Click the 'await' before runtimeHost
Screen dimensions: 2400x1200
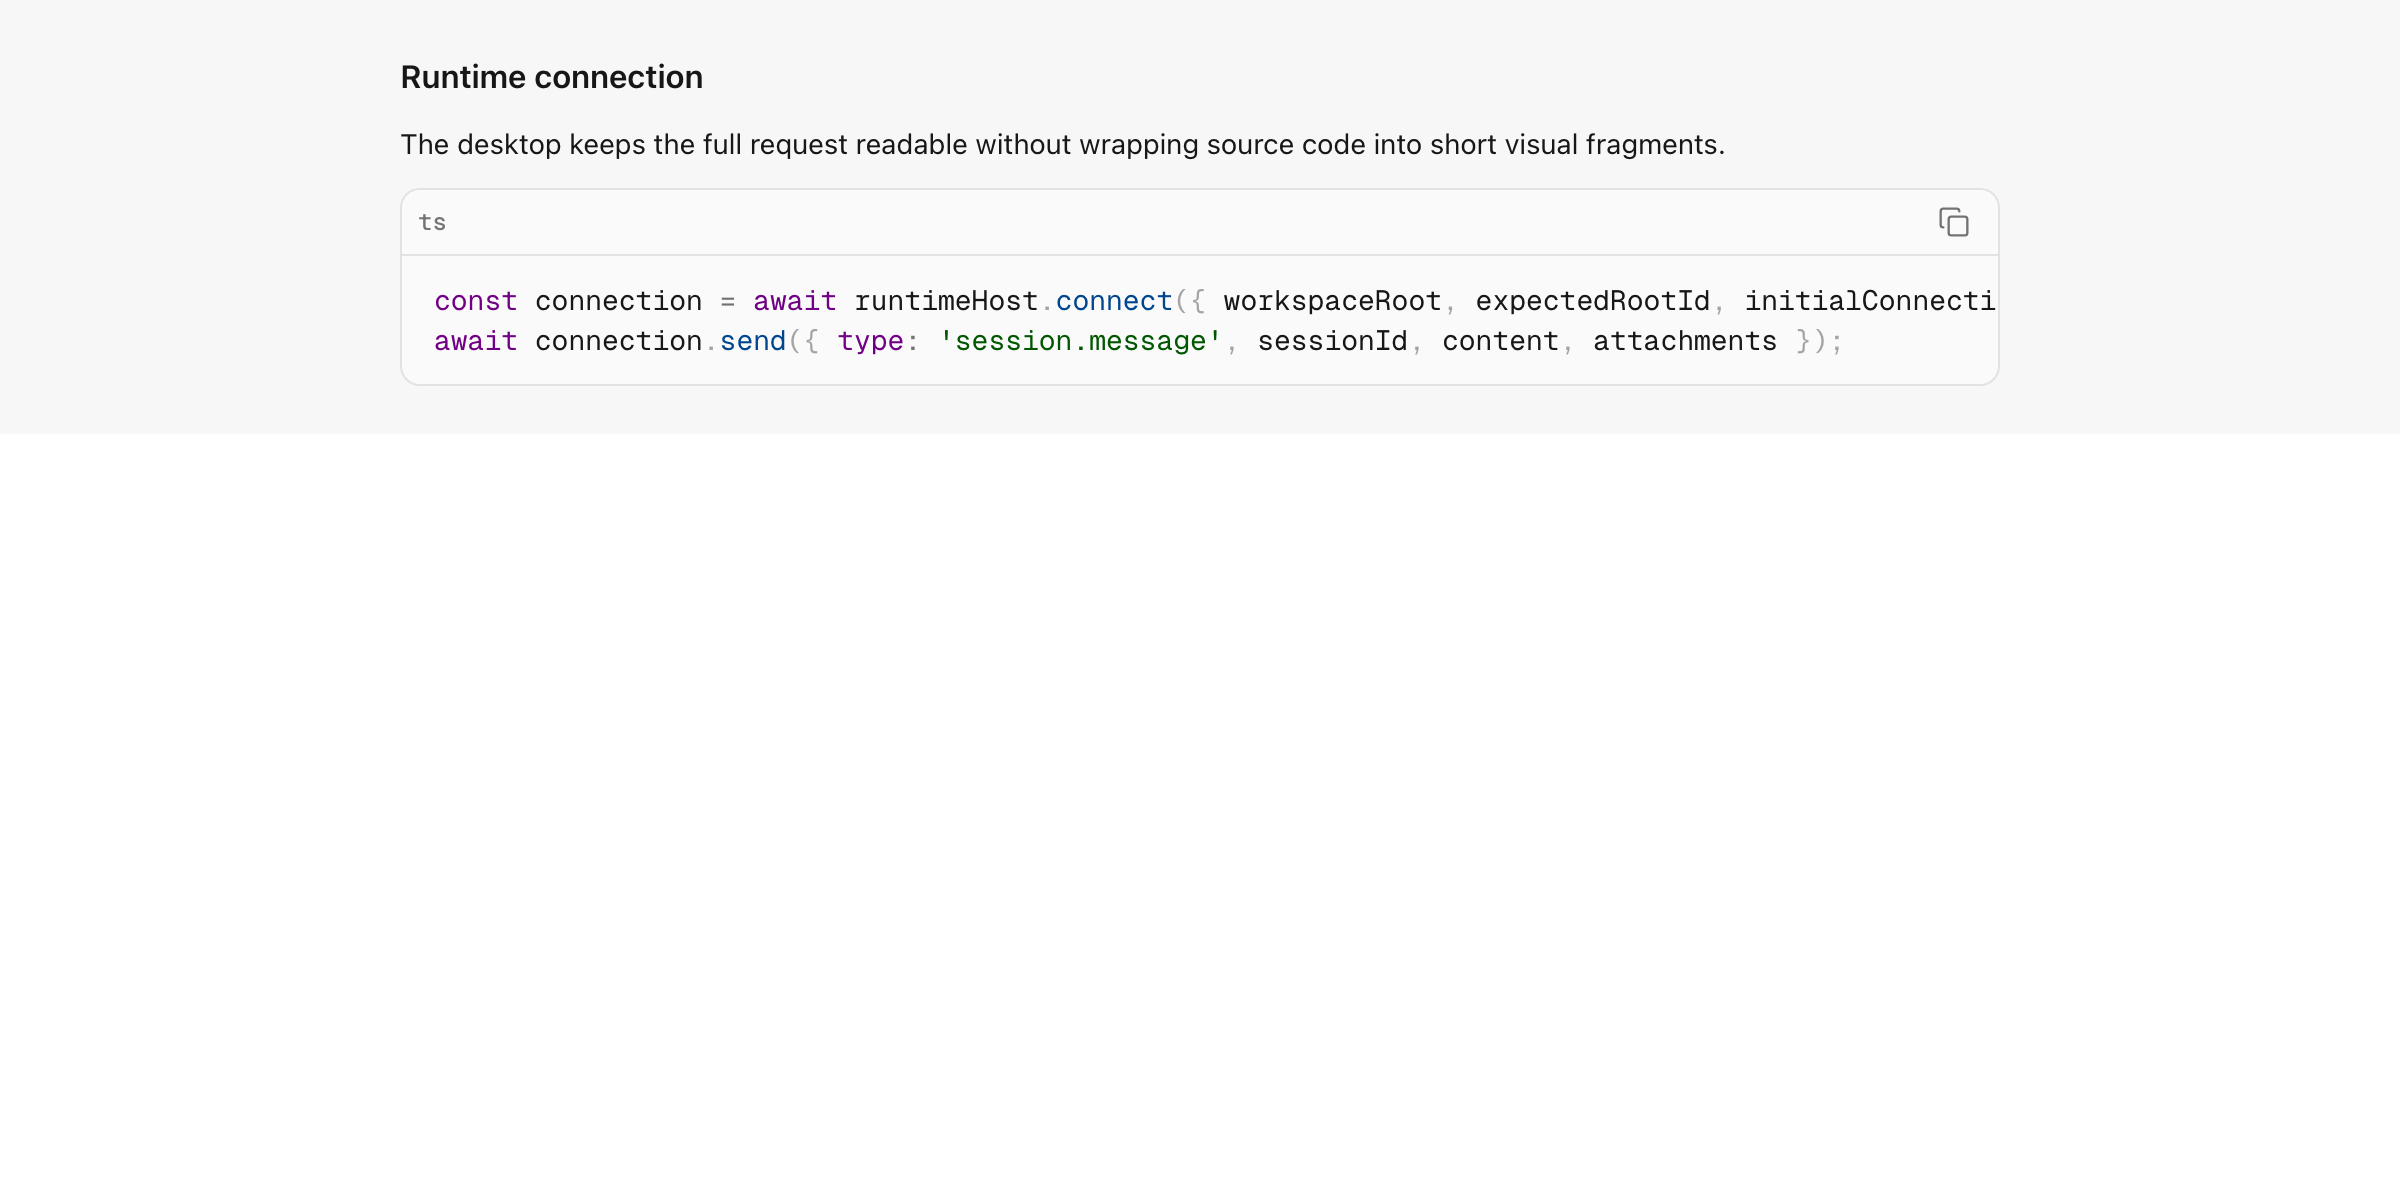tap(795, 301)
